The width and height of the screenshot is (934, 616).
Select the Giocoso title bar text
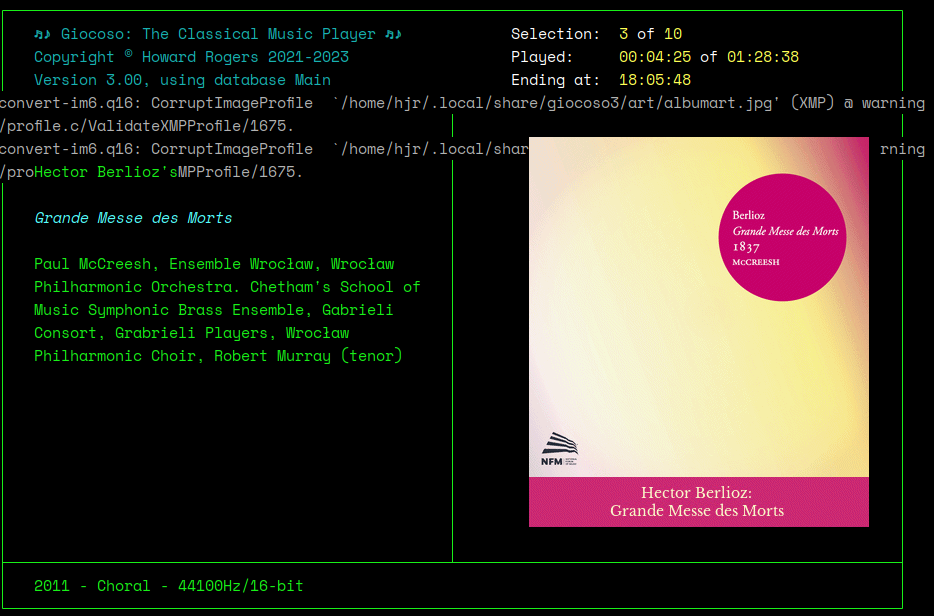215,33
